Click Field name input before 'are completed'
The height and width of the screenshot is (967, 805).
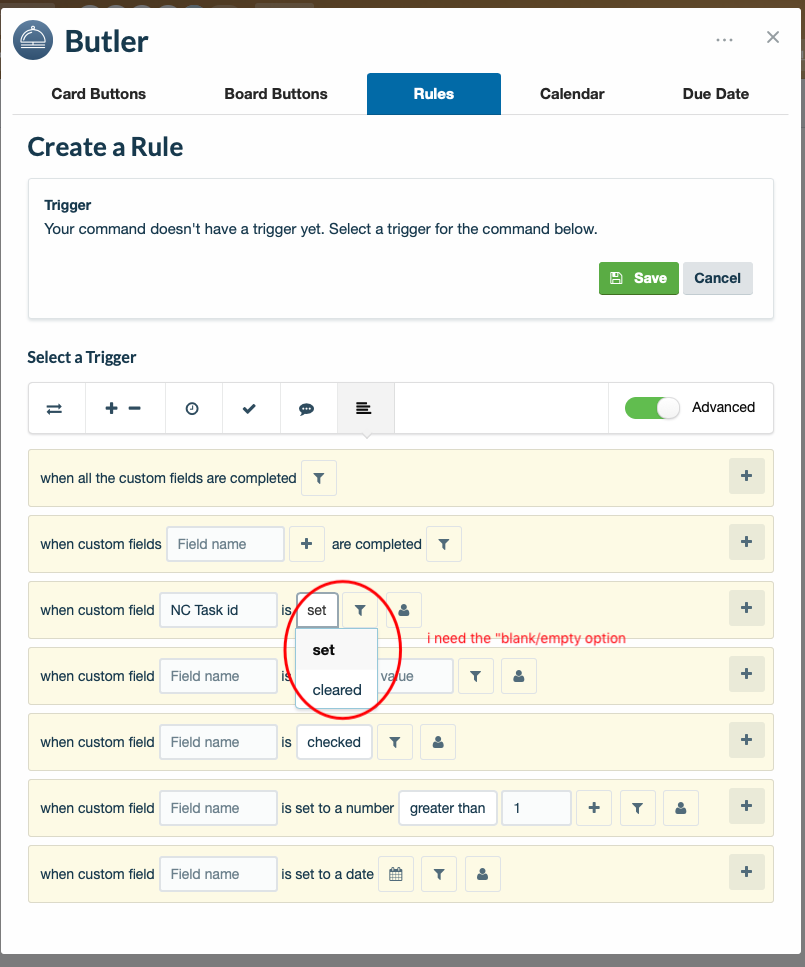(x=225, y=544)
